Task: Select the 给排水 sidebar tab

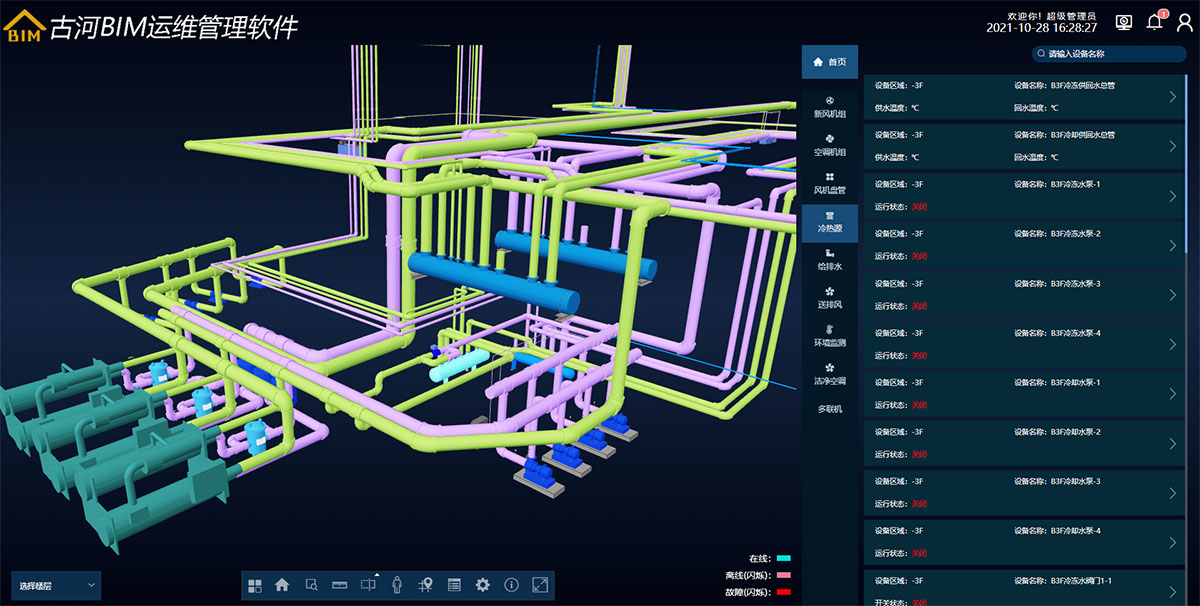Action: (x=829, y=260)
